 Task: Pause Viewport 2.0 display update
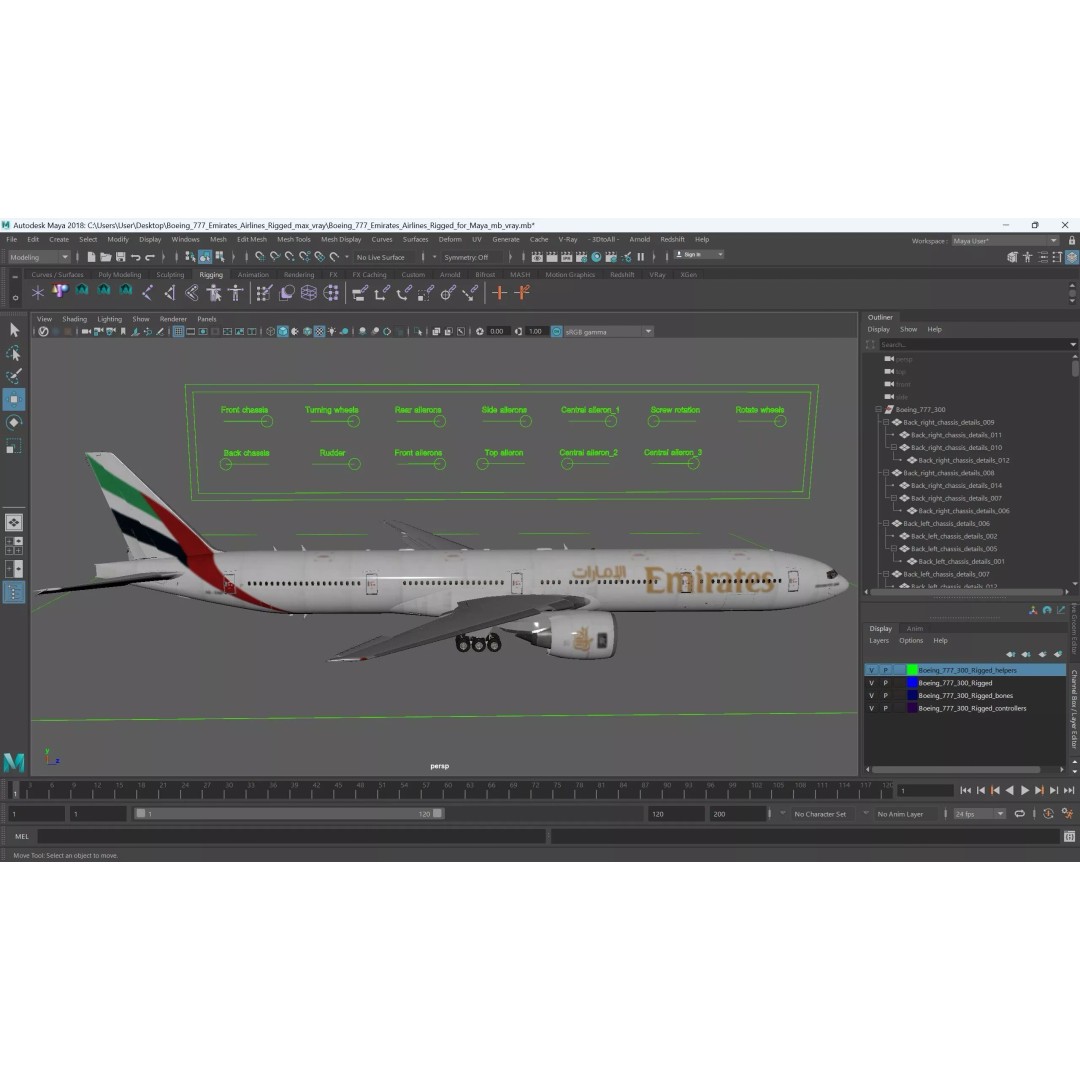641,257
